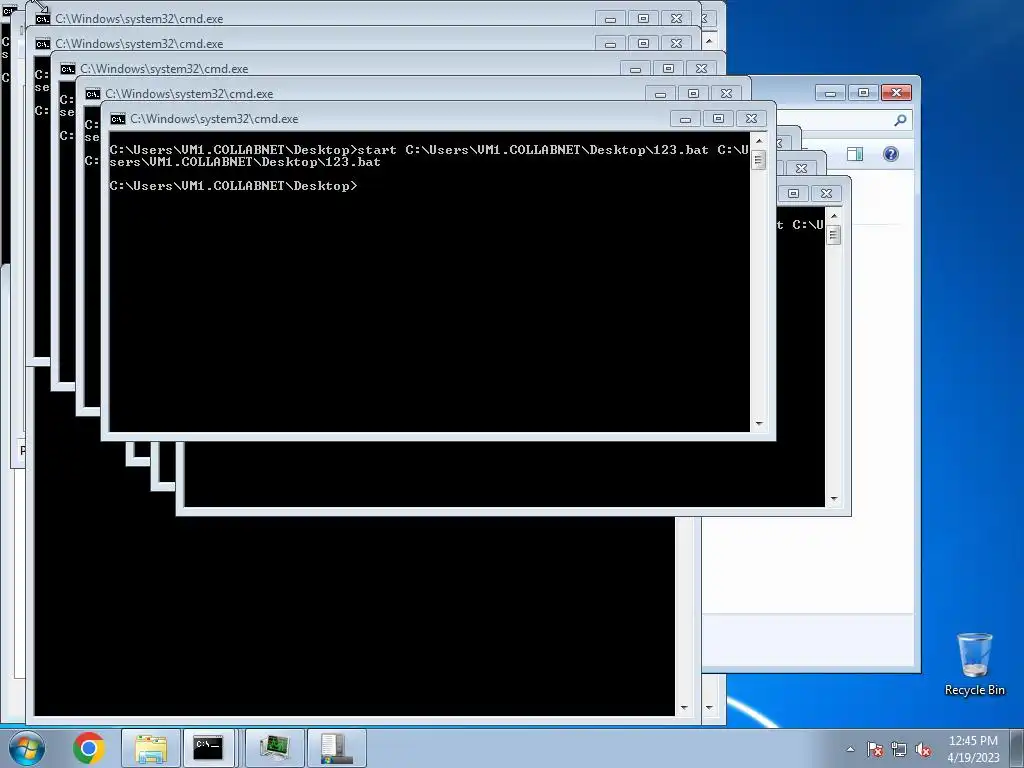The image size is (1024, 768).
Task: Select the cmd.exe group on the taskbar
Action: [209, 748]
